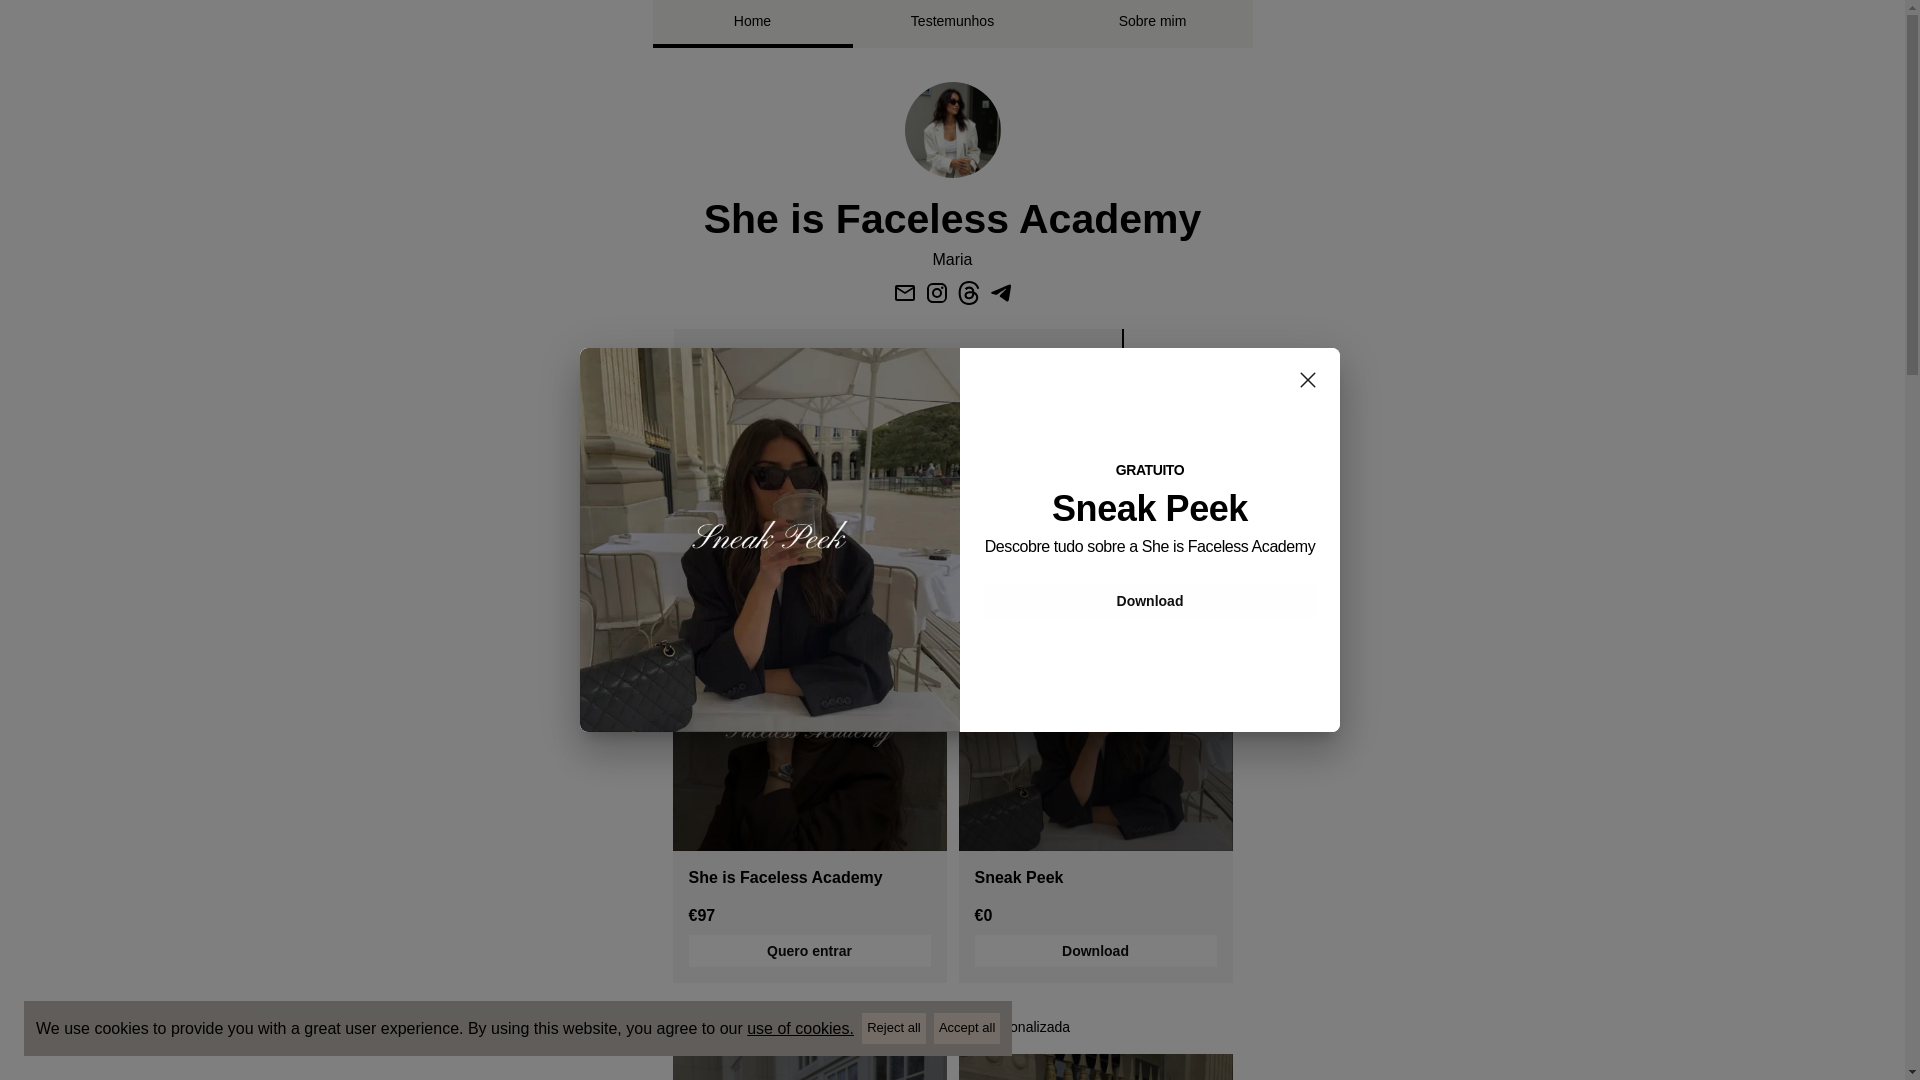Open the use of cookies link
The width and height of the screenshot is (1920, 1080).
[x=800, y=1028]
